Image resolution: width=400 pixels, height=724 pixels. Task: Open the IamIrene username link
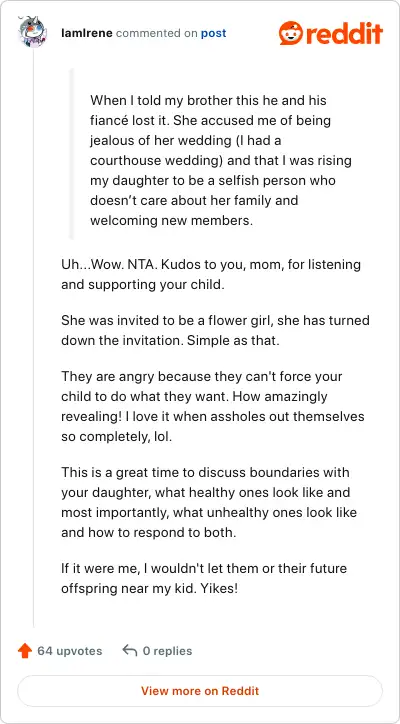(x=87, y=33)
